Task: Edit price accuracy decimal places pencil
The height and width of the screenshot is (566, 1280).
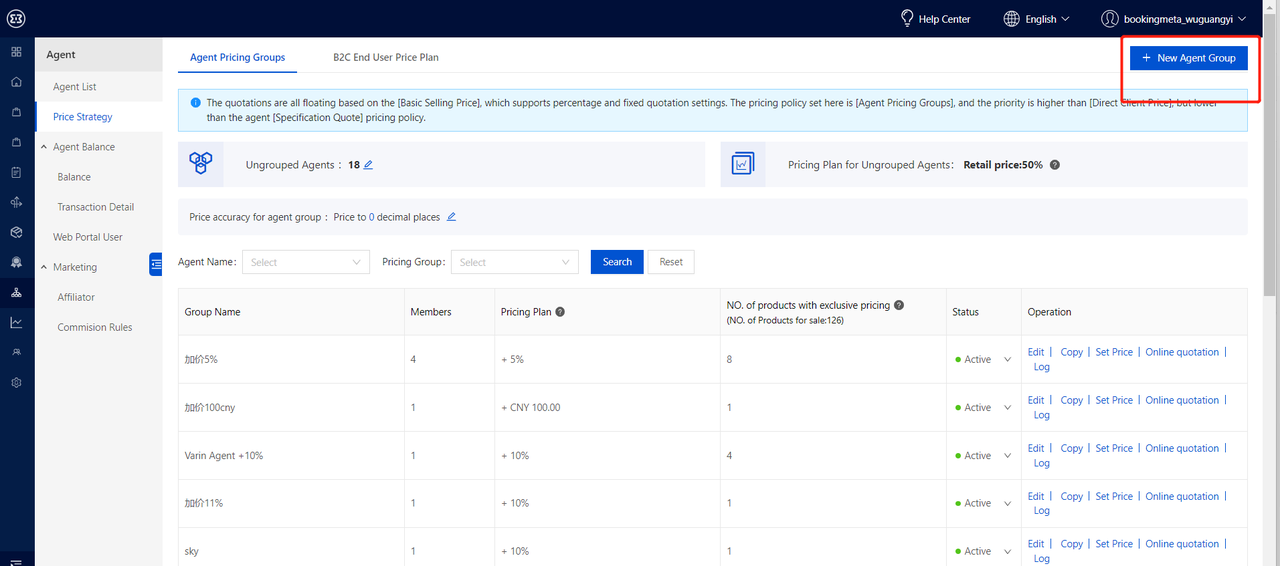Action: pyautogui.click(x=451, y=217)
